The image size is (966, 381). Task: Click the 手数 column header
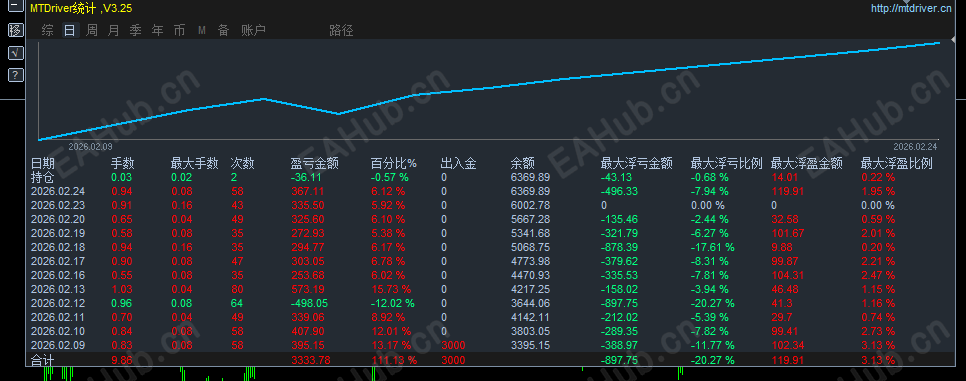click(x=123, y=163)
